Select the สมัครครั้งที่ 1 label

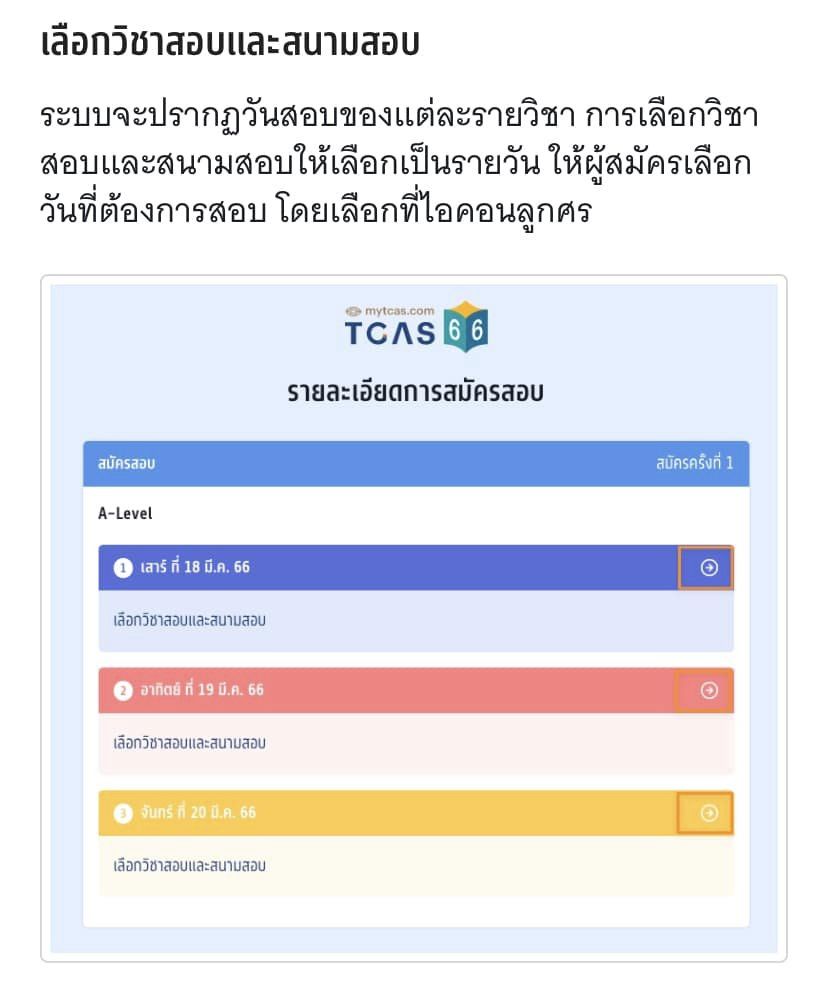(x=695, y=463)
